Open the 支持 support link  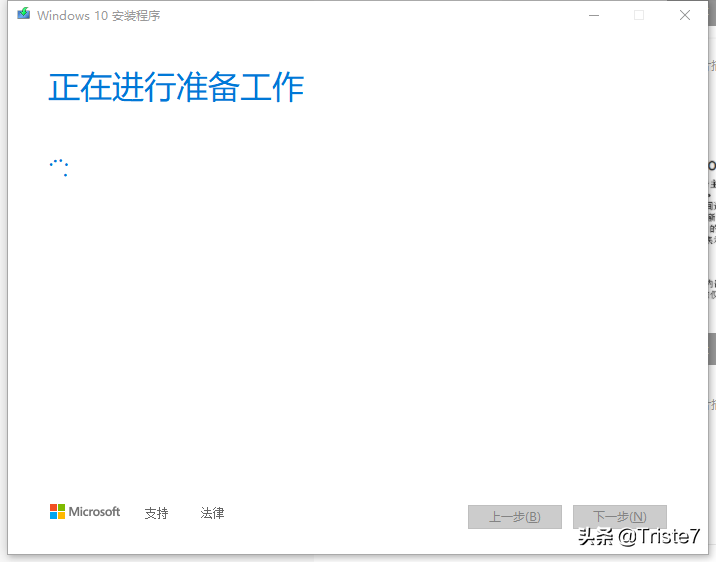(x=156, y=513)
